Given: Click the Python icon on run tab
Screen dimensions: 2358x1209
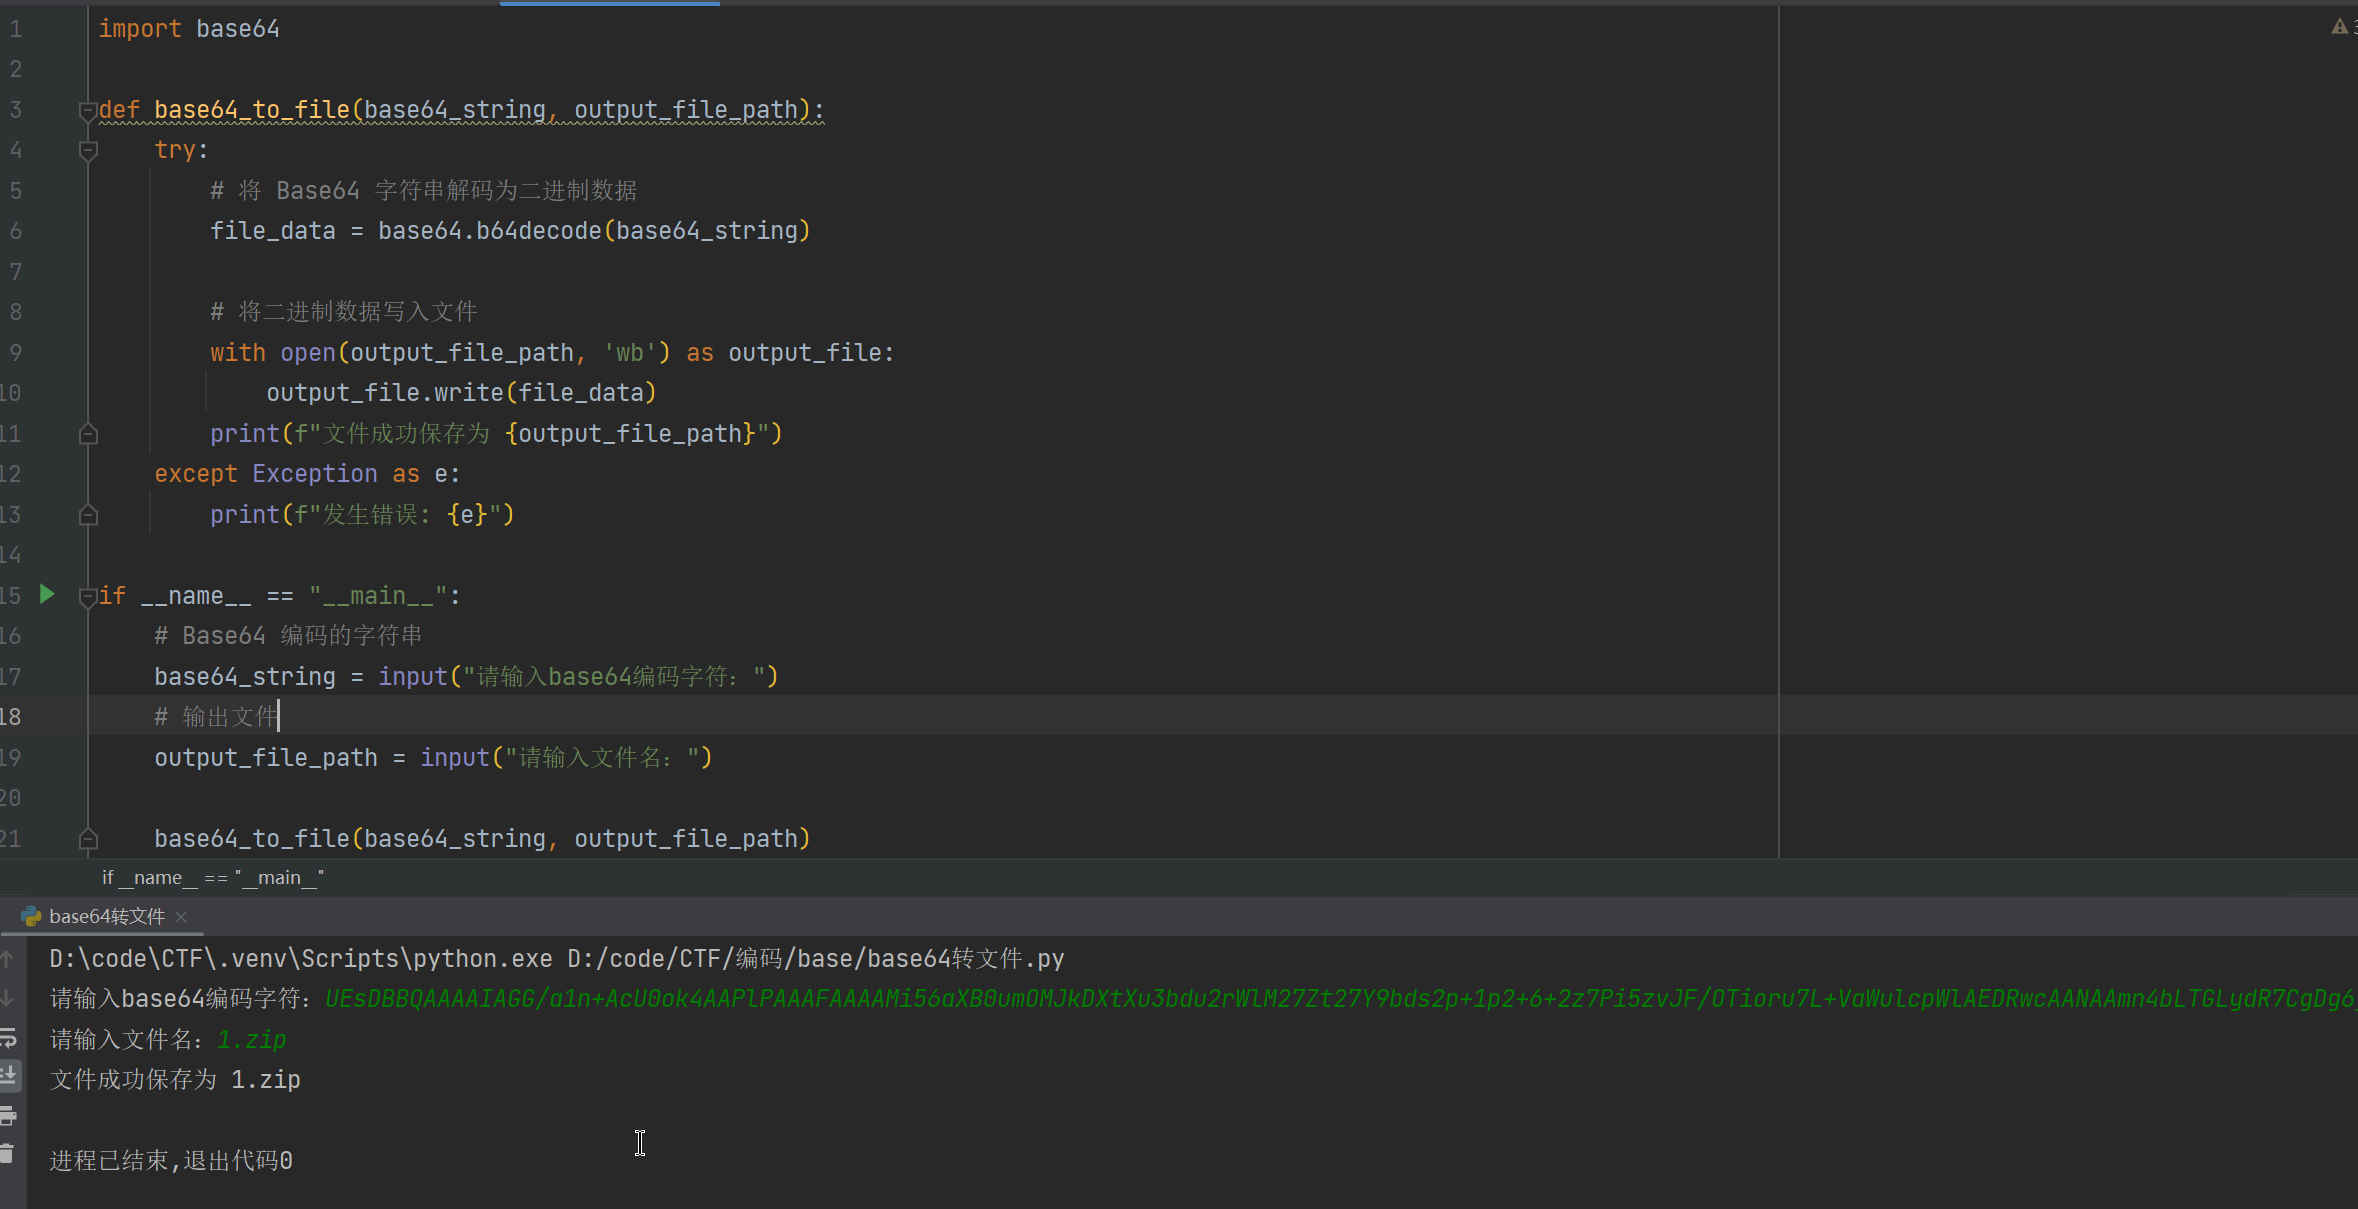Looking at the screenshot, I should (x=31, y=916).
